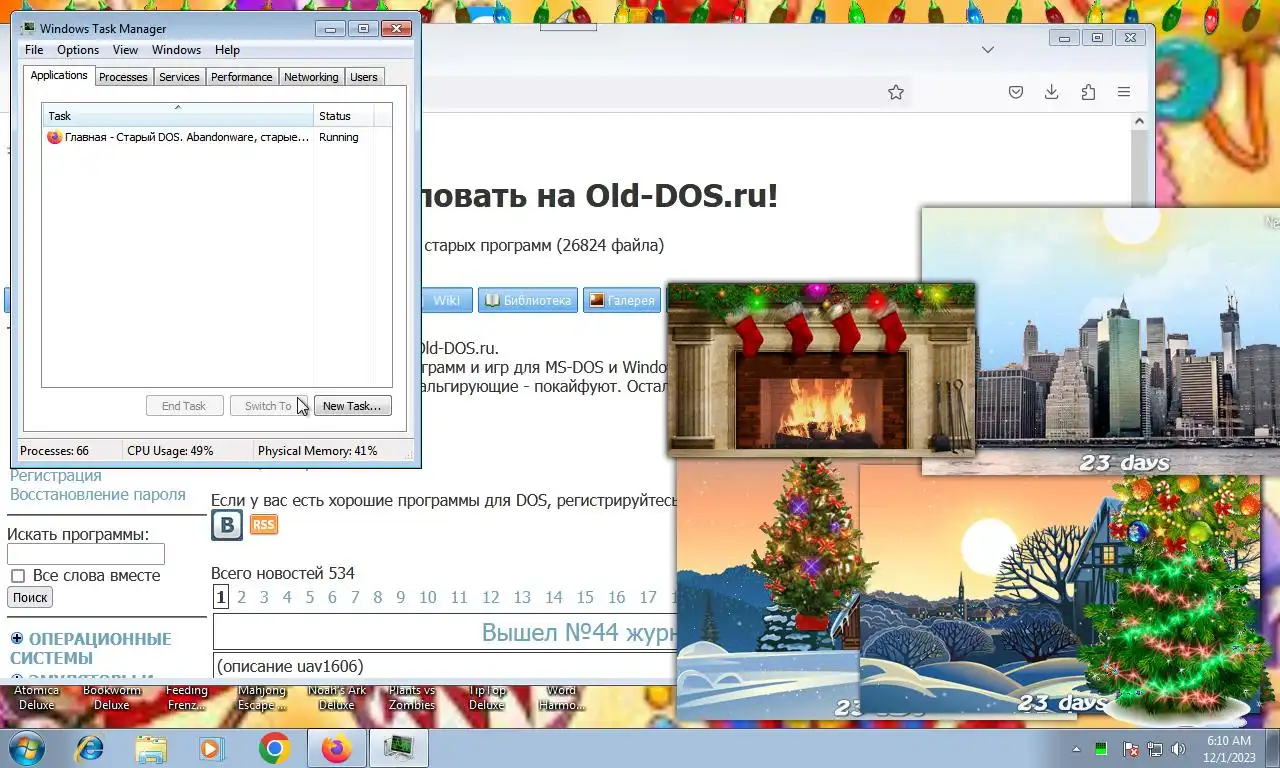Open the View menu in Task Manager
Image resolution: width=1280 pixels, height=768 pixels.
coord(125,50)
